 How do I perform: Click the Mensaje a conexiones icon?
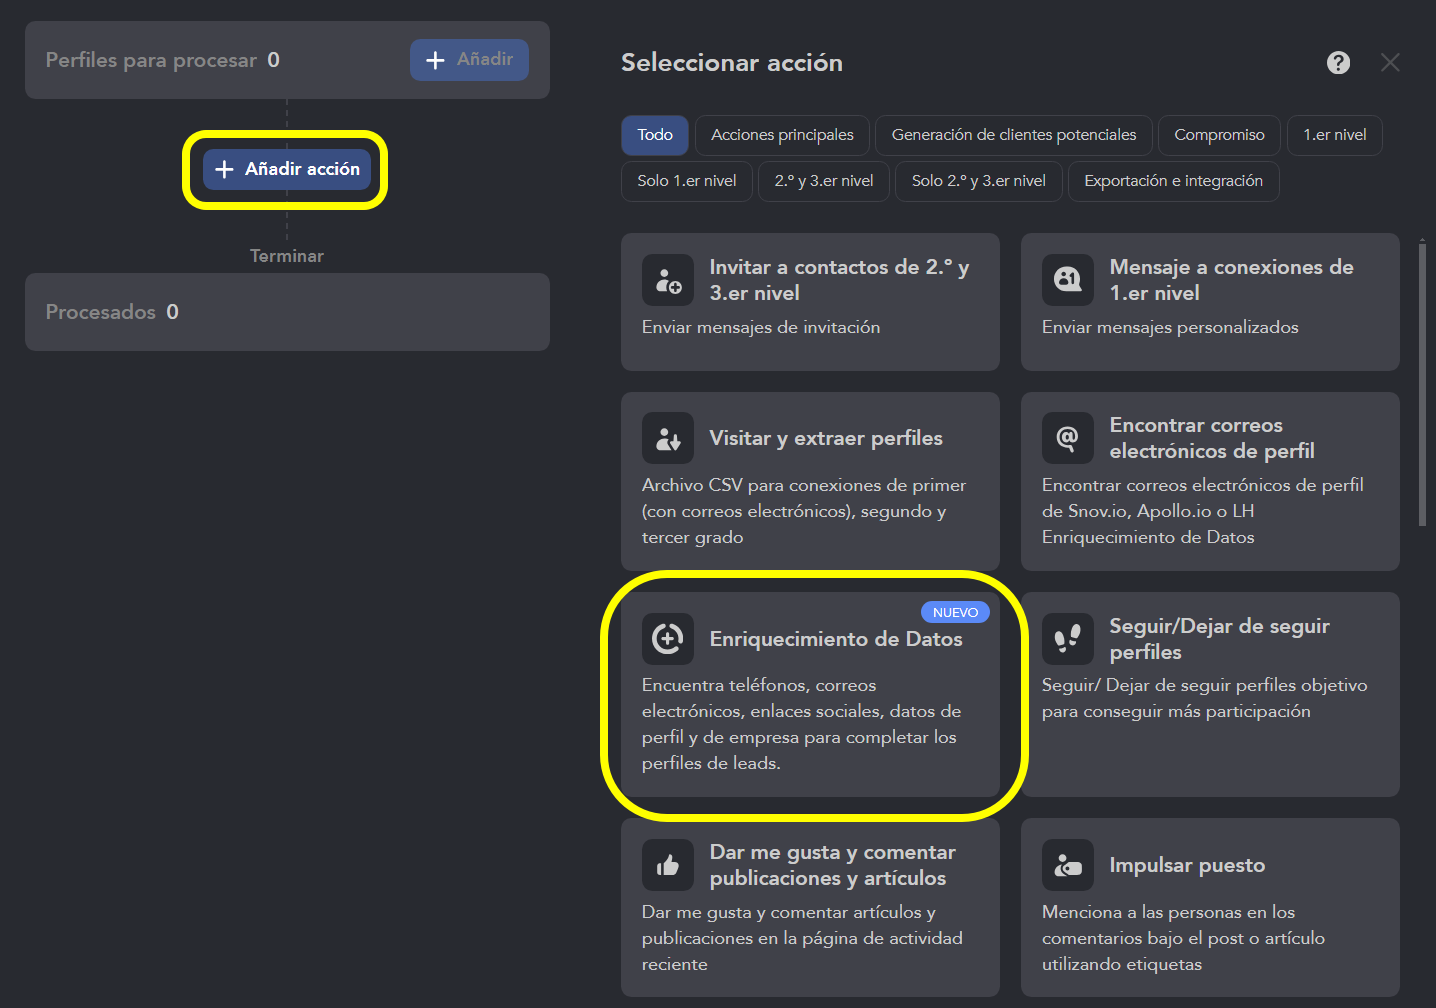pos(1068,280)
